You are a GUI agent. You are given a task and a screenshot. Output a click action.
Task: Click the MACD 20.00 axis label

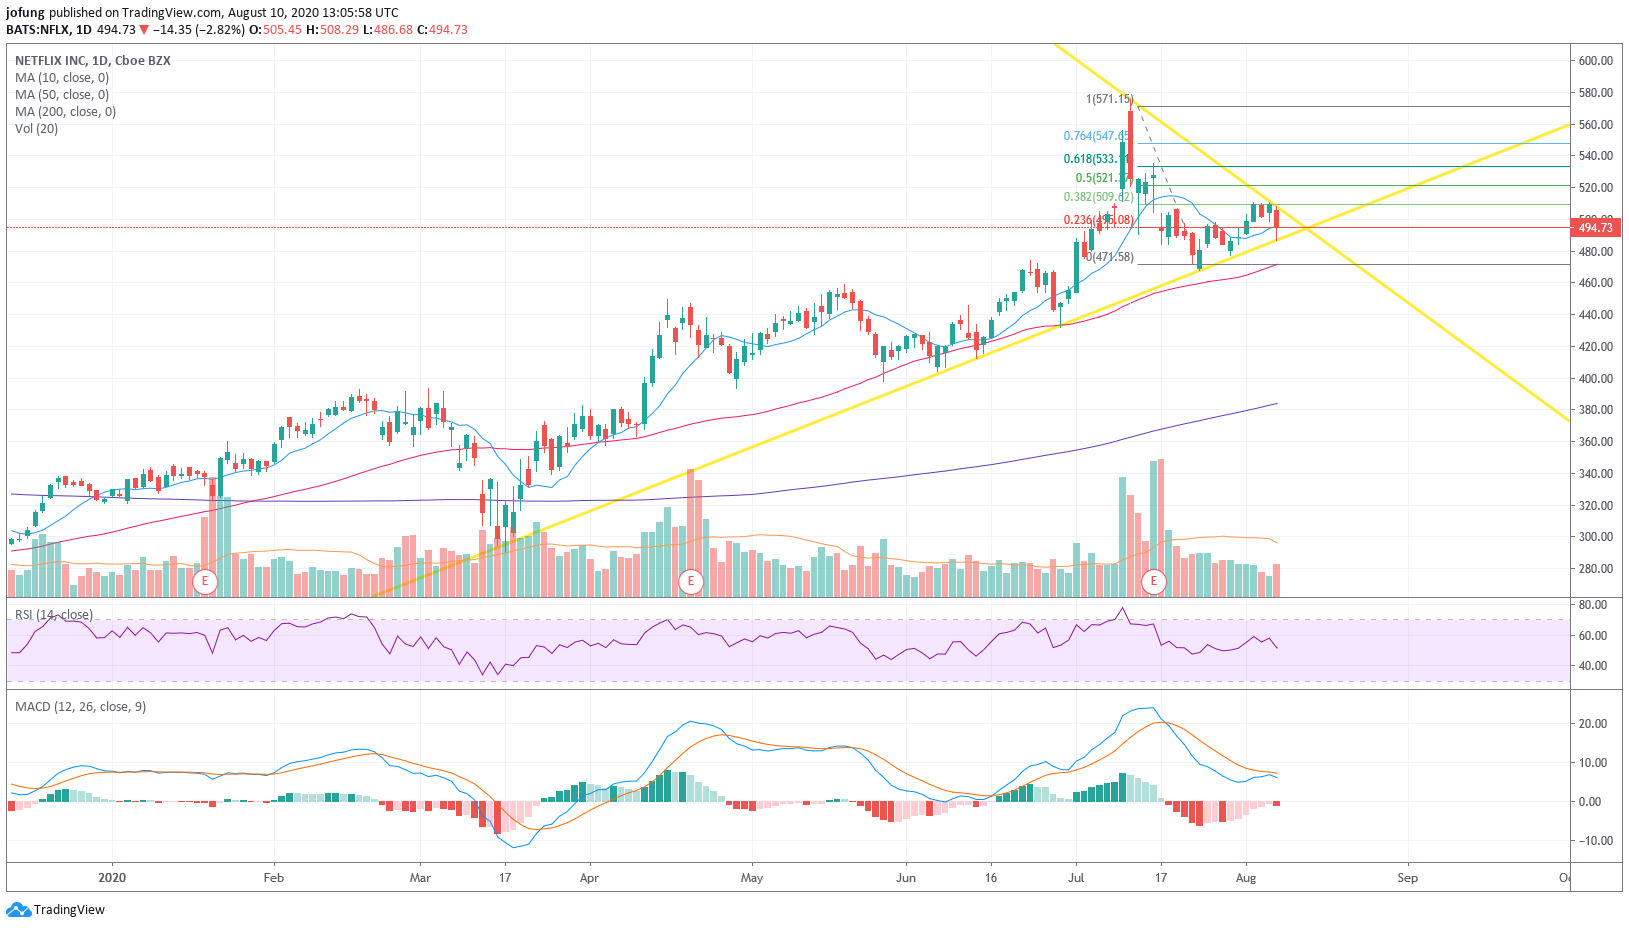tap(1593, 724)
